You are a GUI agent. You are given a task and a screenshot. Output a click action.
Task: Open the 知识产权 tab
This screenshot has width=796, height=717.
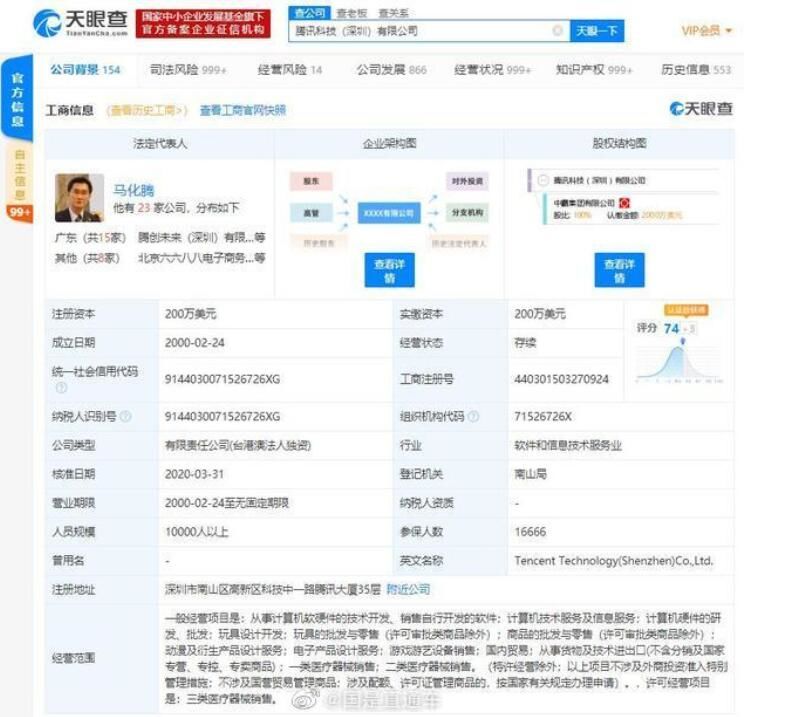(594, 70)
